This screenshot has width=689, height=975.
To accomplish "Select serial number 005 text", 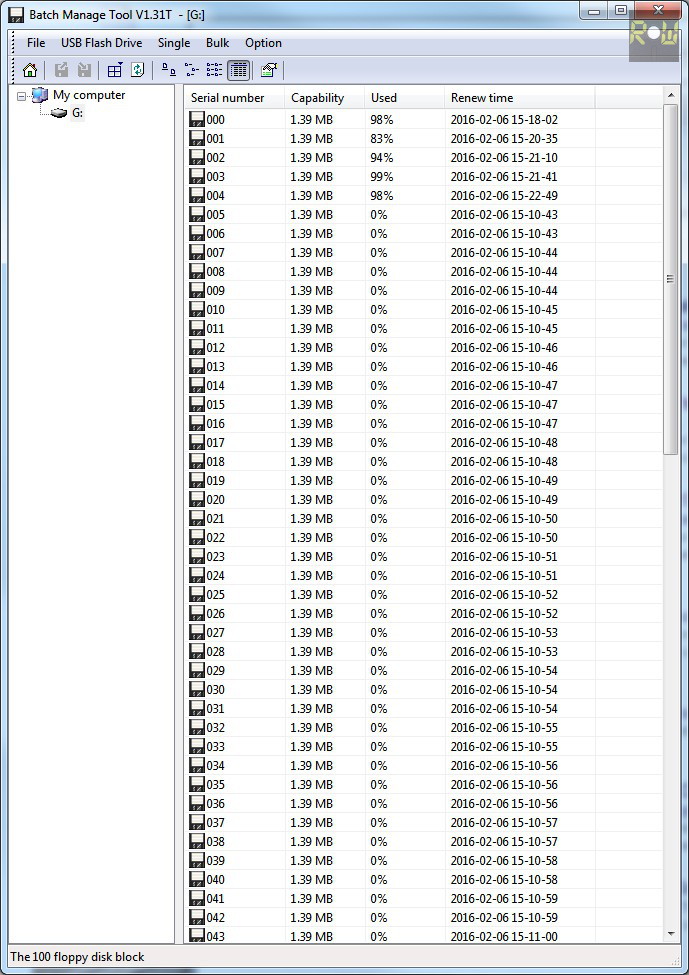I will [216, 215].
